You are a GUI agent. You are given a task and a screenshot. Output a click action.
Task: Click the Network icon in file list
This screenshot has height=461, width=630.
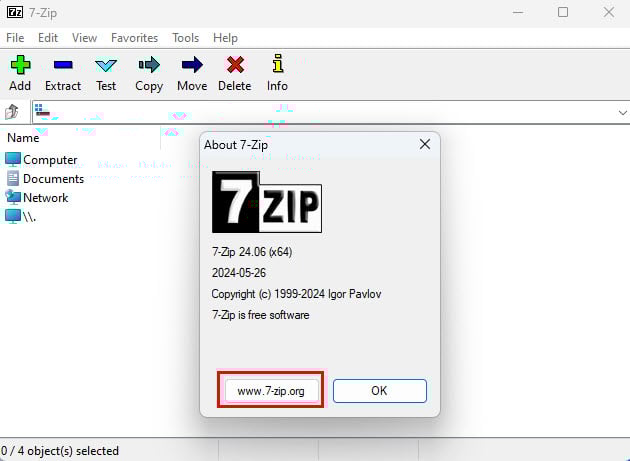(12, 197)
